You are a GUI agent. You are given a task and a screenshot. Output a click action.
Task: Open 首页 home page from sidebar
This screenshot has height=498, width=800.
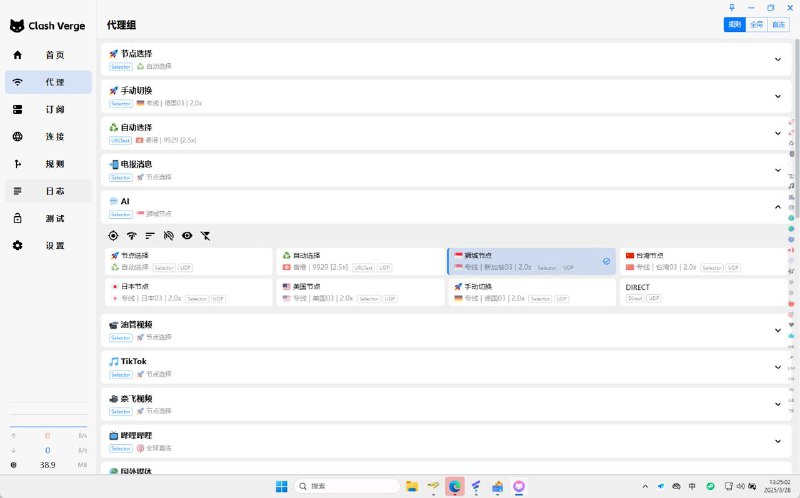tap(55, 55)
